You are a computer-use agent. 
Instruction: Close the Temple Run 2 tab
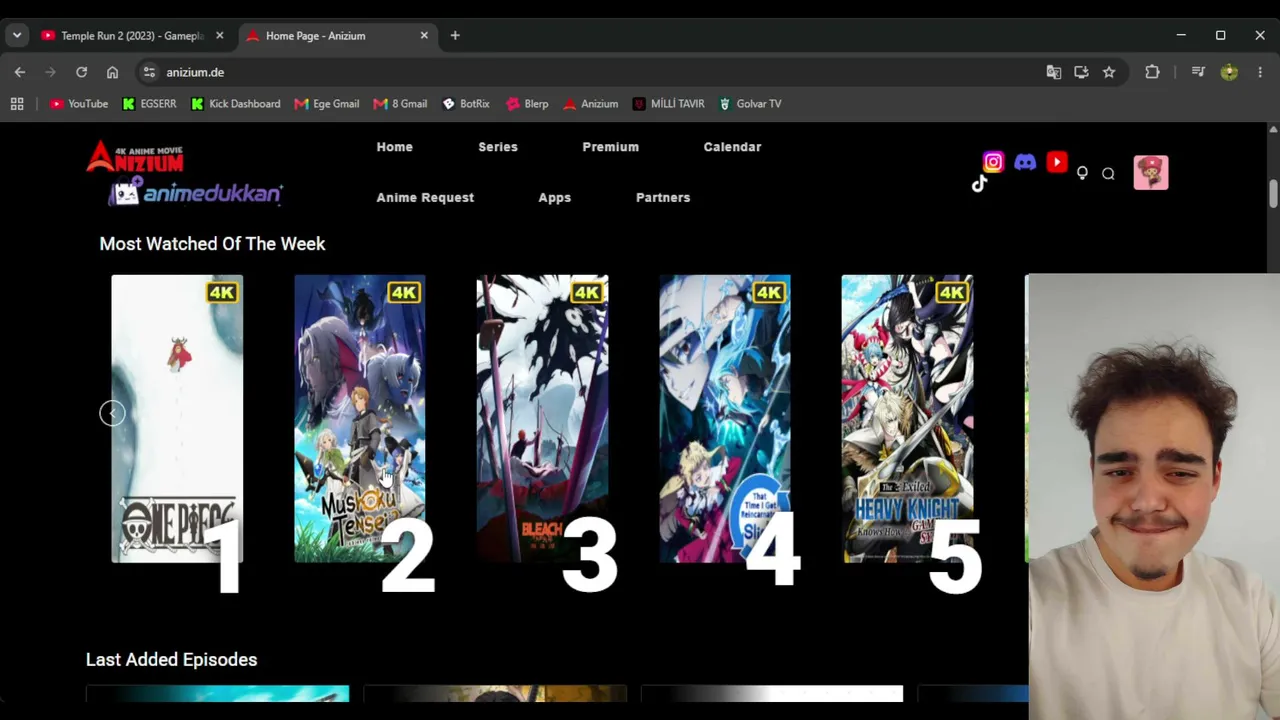pyautogui.click(x=220, y=36)
